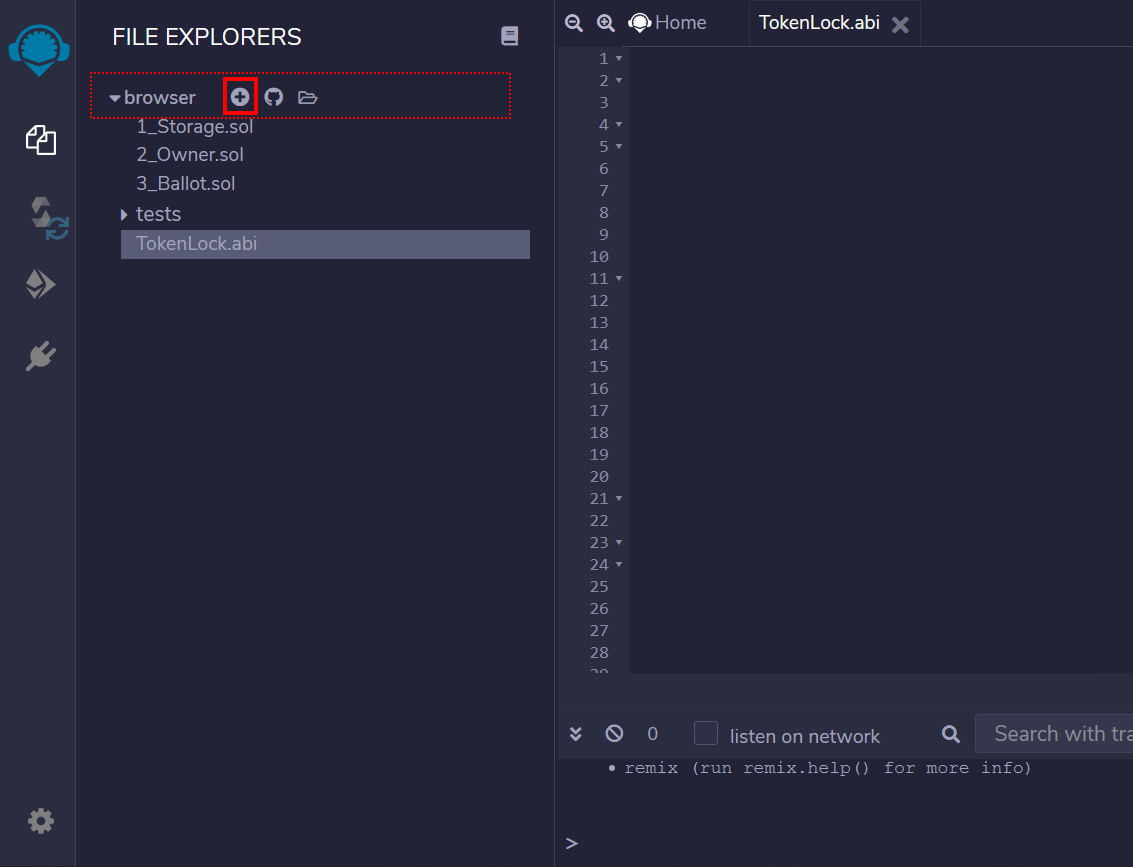Open File Explorers documentation book icon
Viewport: 1133px width, 867px height.
click(x=509, y=36)
